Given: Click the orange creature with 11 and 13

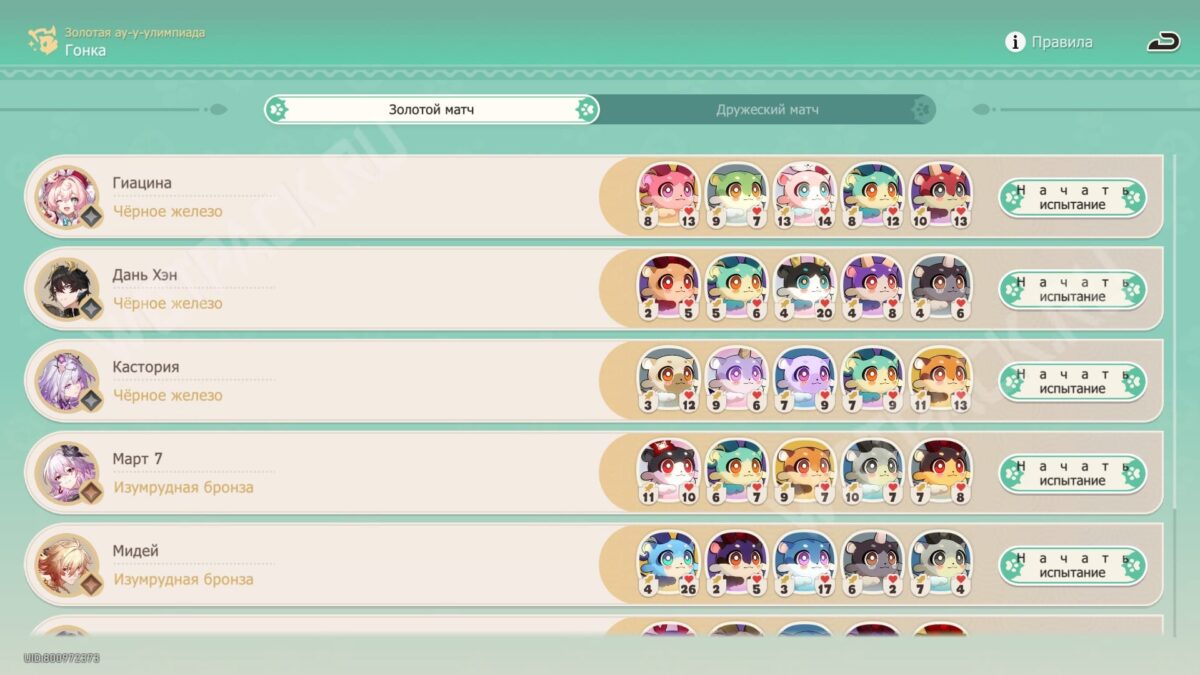Looking at the screenshot, I should pyautogui.click(x=940, y=380).
